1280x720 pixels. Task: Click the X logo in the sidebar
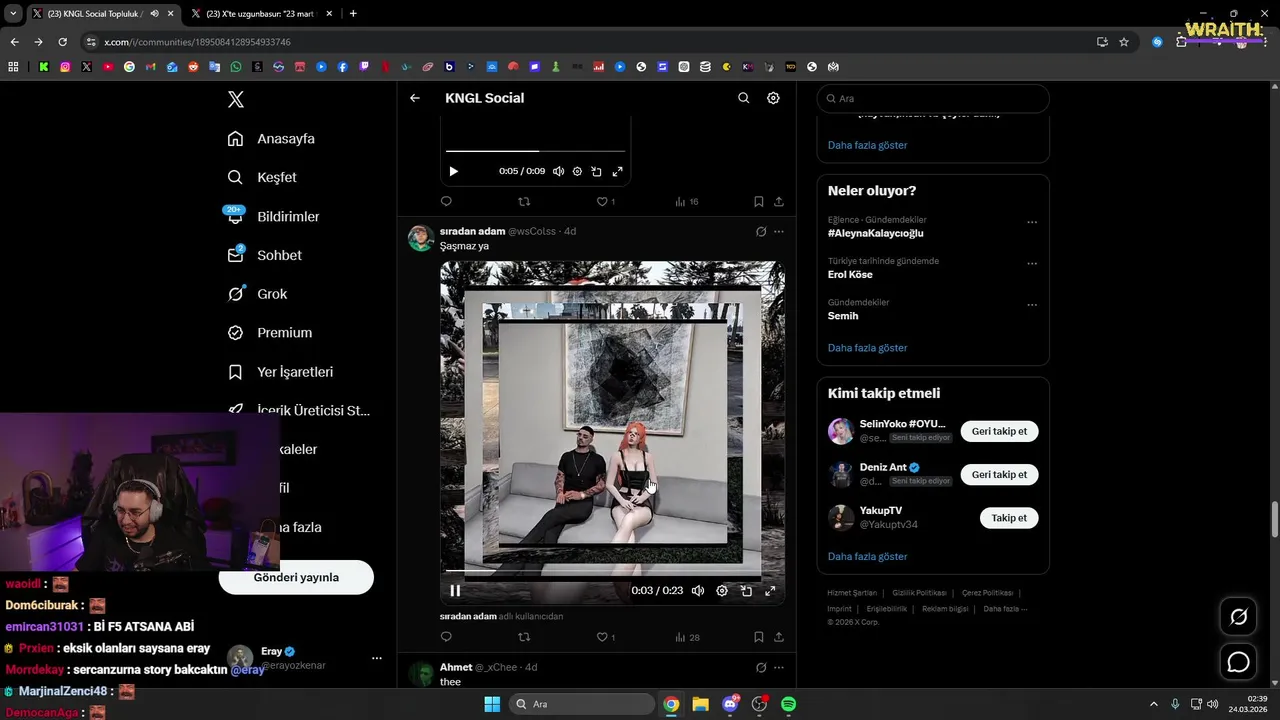point(236,99)
